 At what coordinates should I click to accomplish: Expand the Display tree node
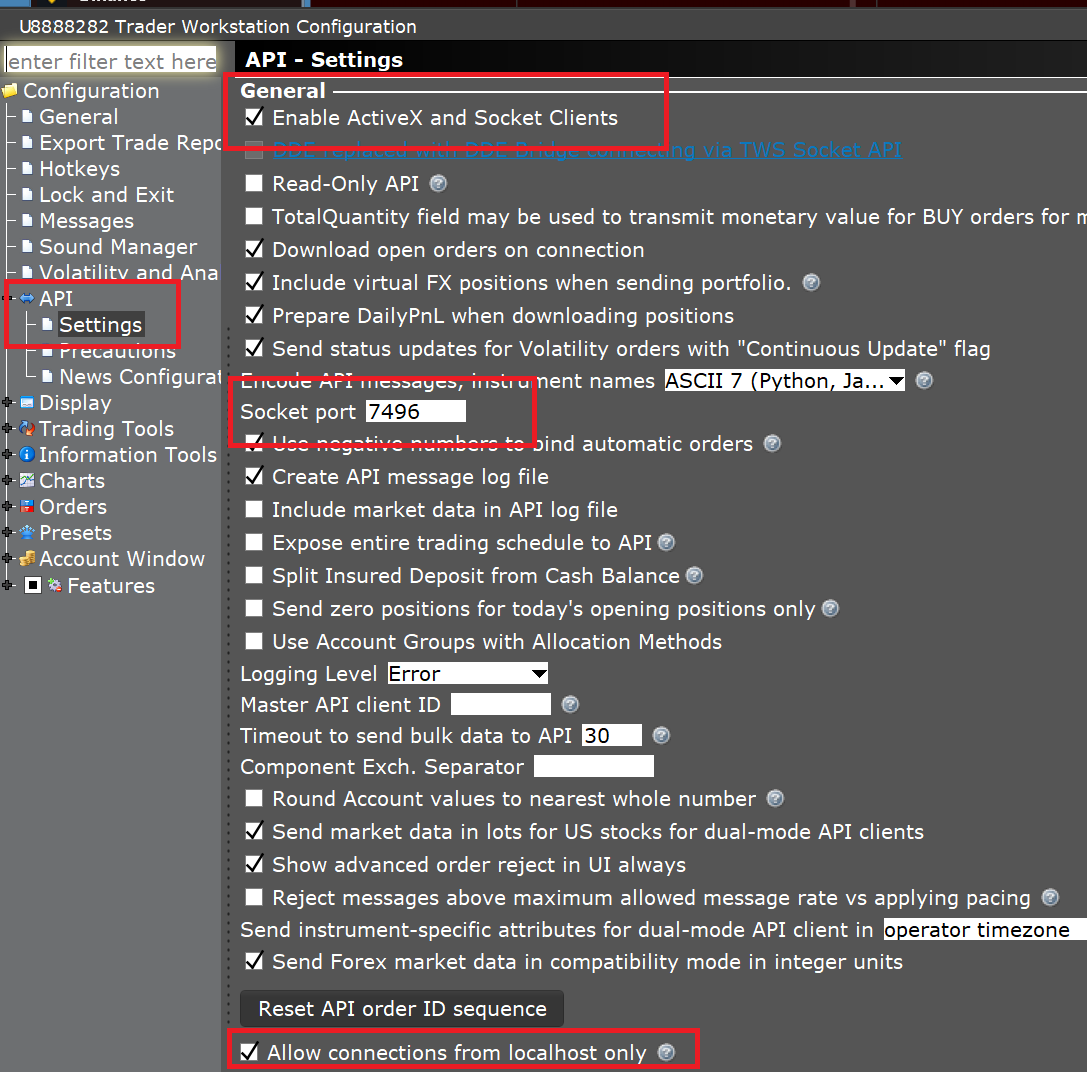tap(8, 402)
